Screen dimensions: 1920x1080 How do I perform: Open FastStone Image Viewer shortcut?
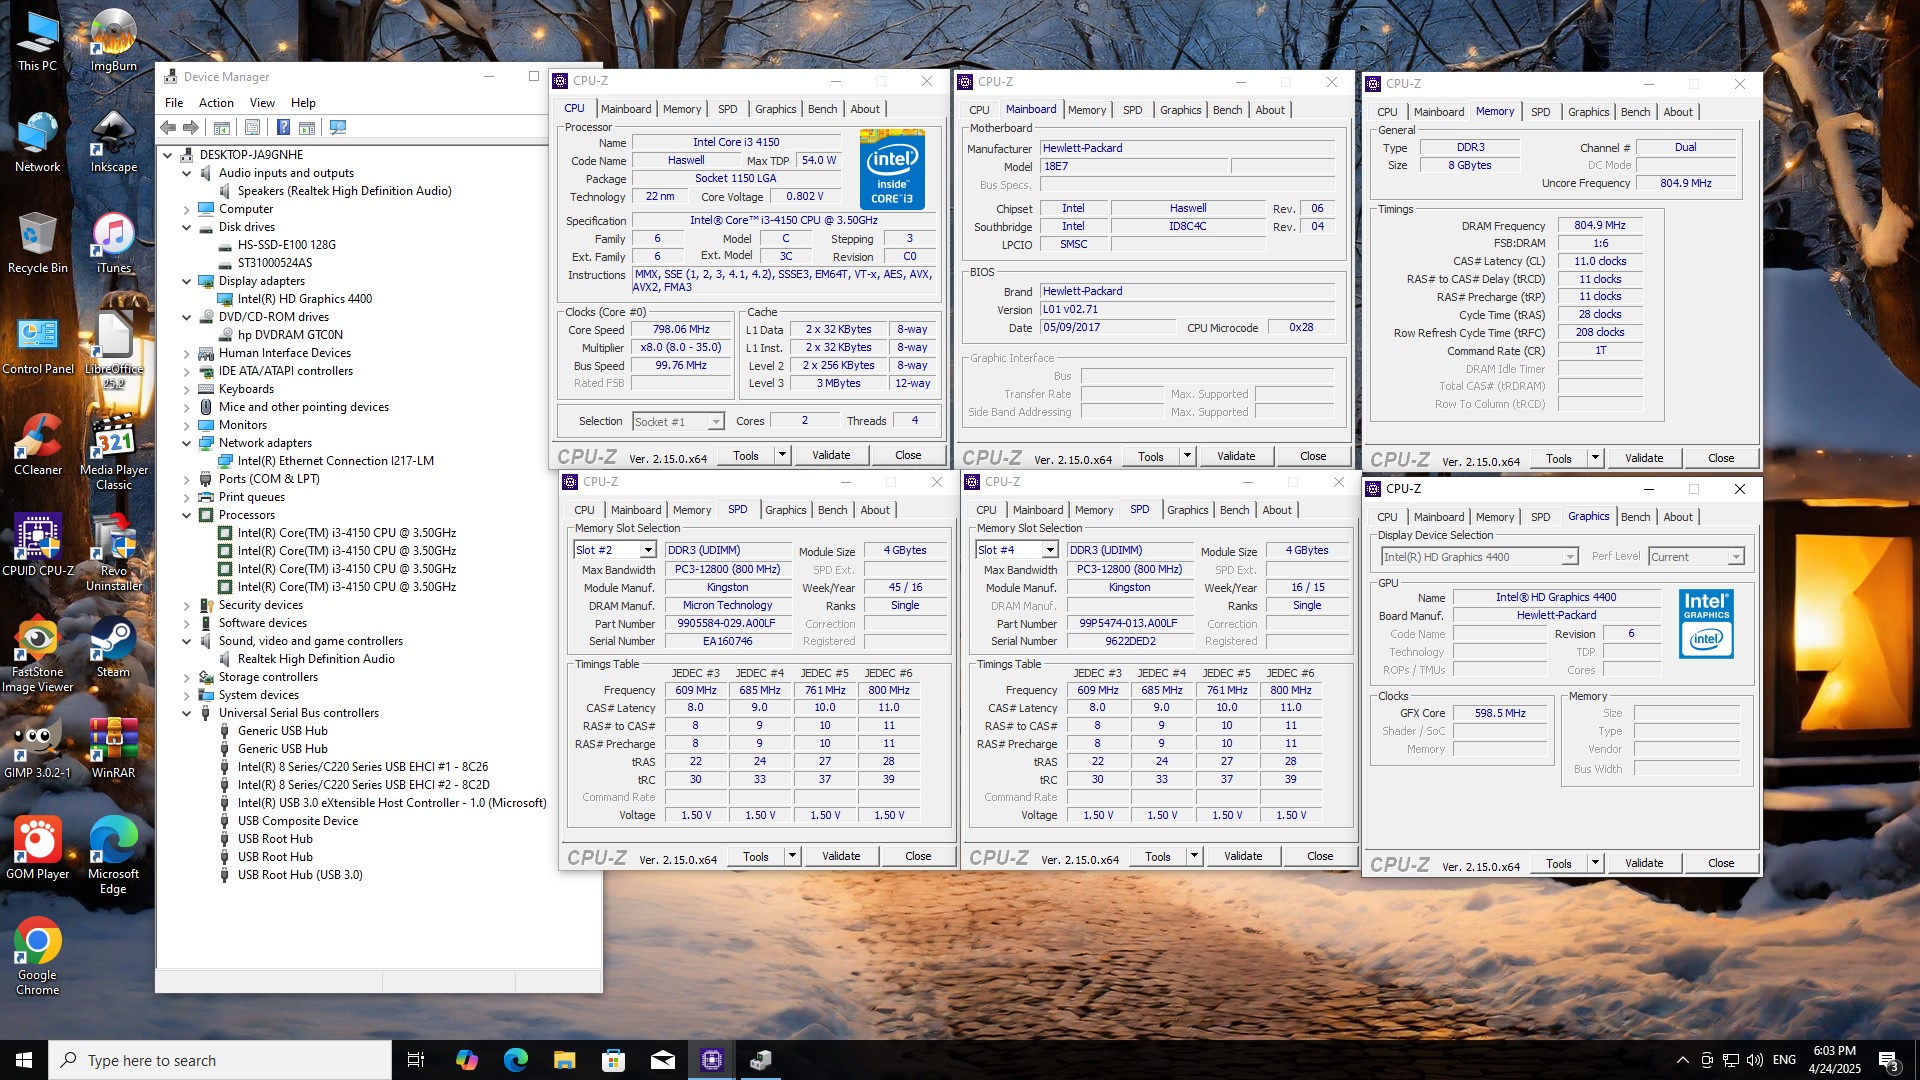point(37,654)
